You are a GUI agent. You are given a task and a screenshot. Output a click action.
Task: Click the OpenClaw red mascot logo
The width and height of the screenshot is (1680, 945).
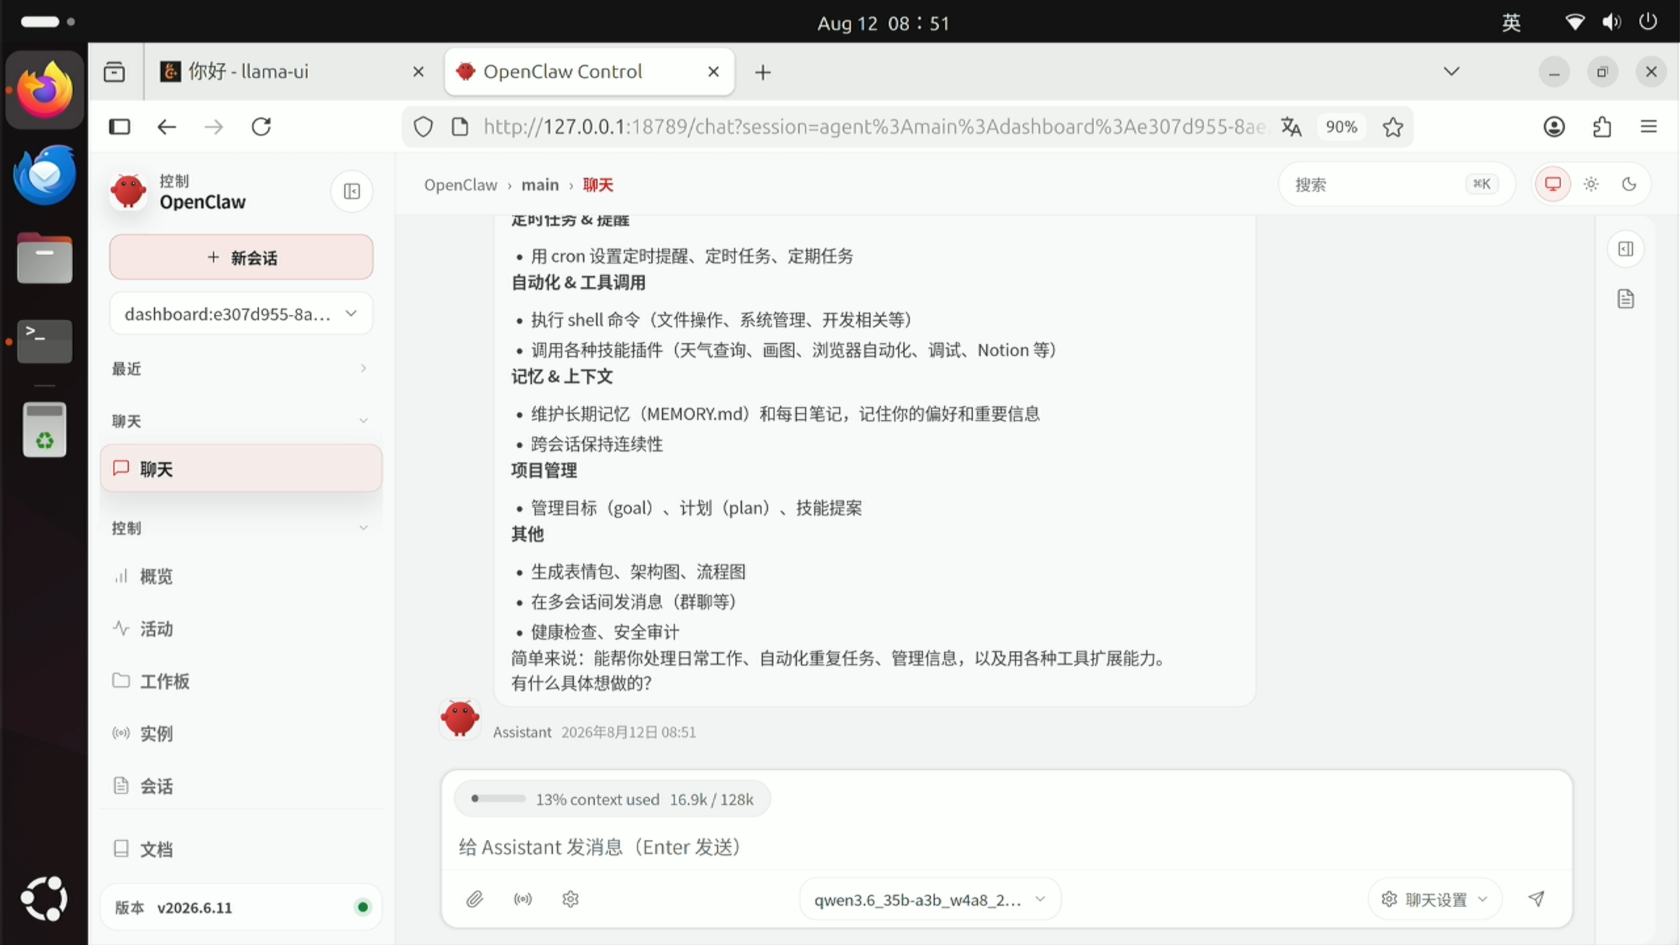[128, 190]
